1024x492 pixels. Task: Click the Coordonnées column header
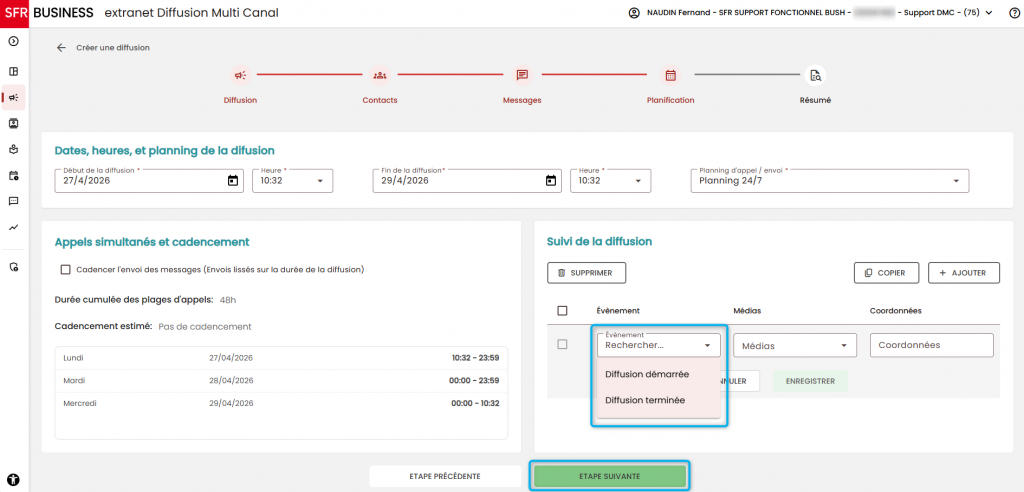point(895,311)
